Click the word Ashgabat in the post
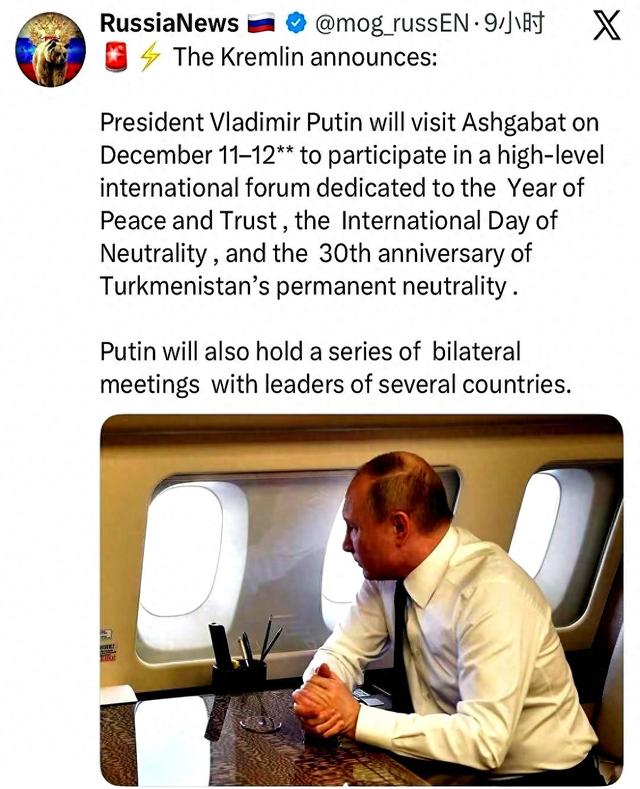640x789 pixels. (x=516, y=123)
